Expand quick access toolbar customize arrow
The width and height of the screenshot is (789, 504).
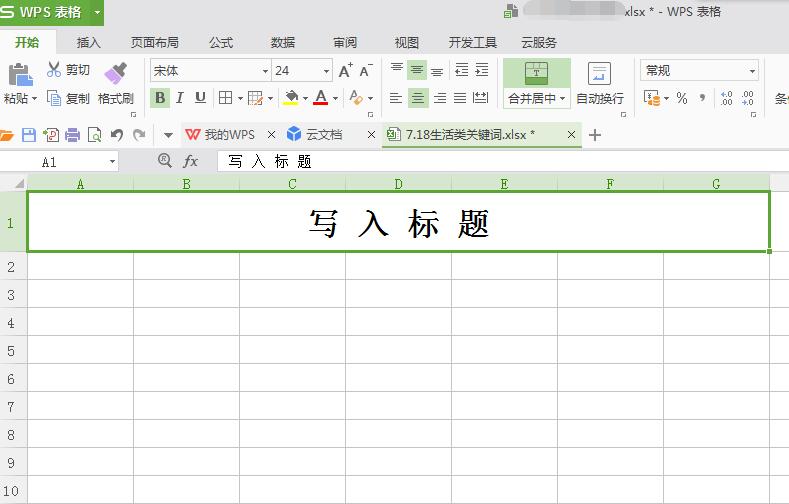pyautogui.click(x=168, y=135)
